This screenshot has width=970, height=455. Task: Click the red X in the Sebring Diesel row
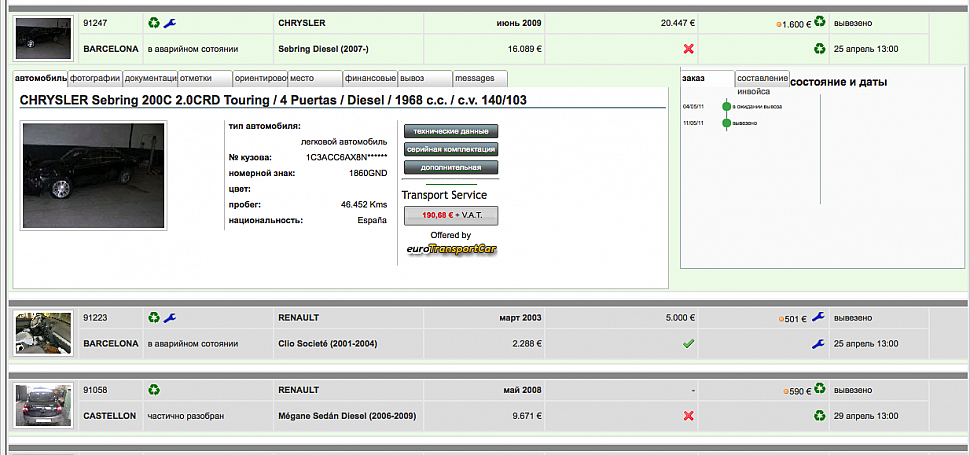pyautogui.click(x=689, y=49)
